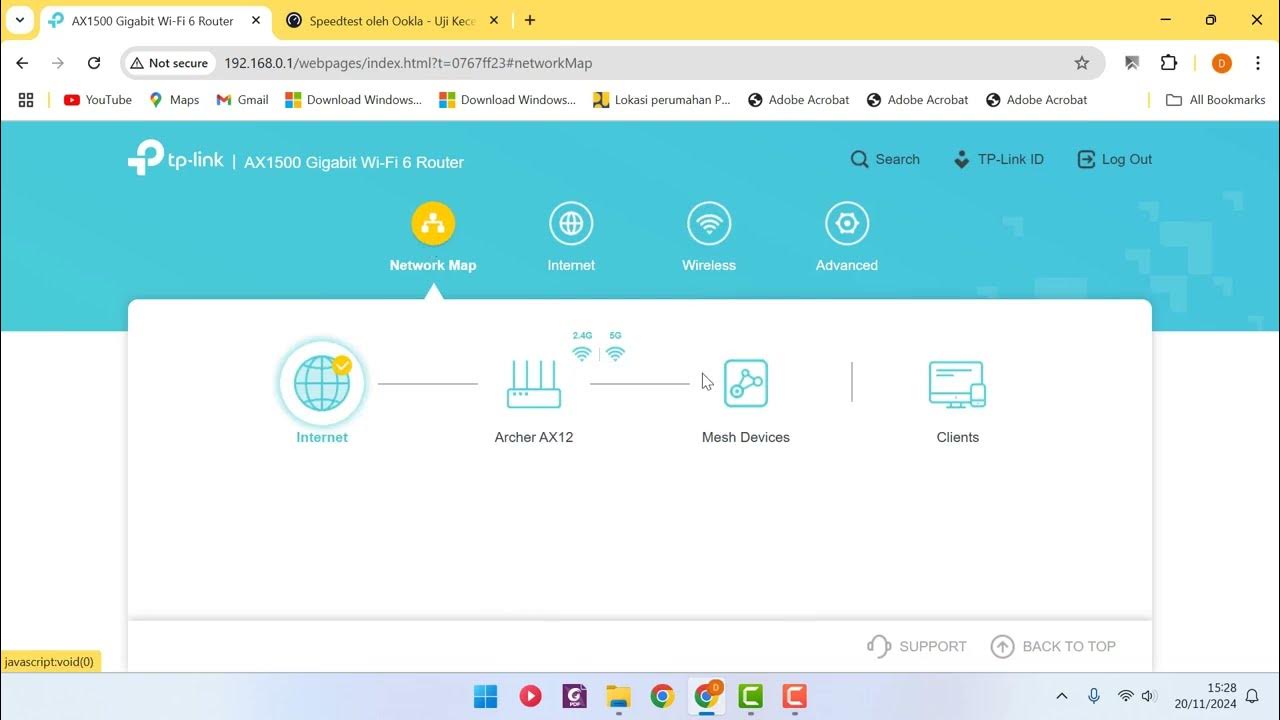Select the Clients devices icon
Image resolution: width=1280 pixels, height=720 pixels.
click(957, 385)
